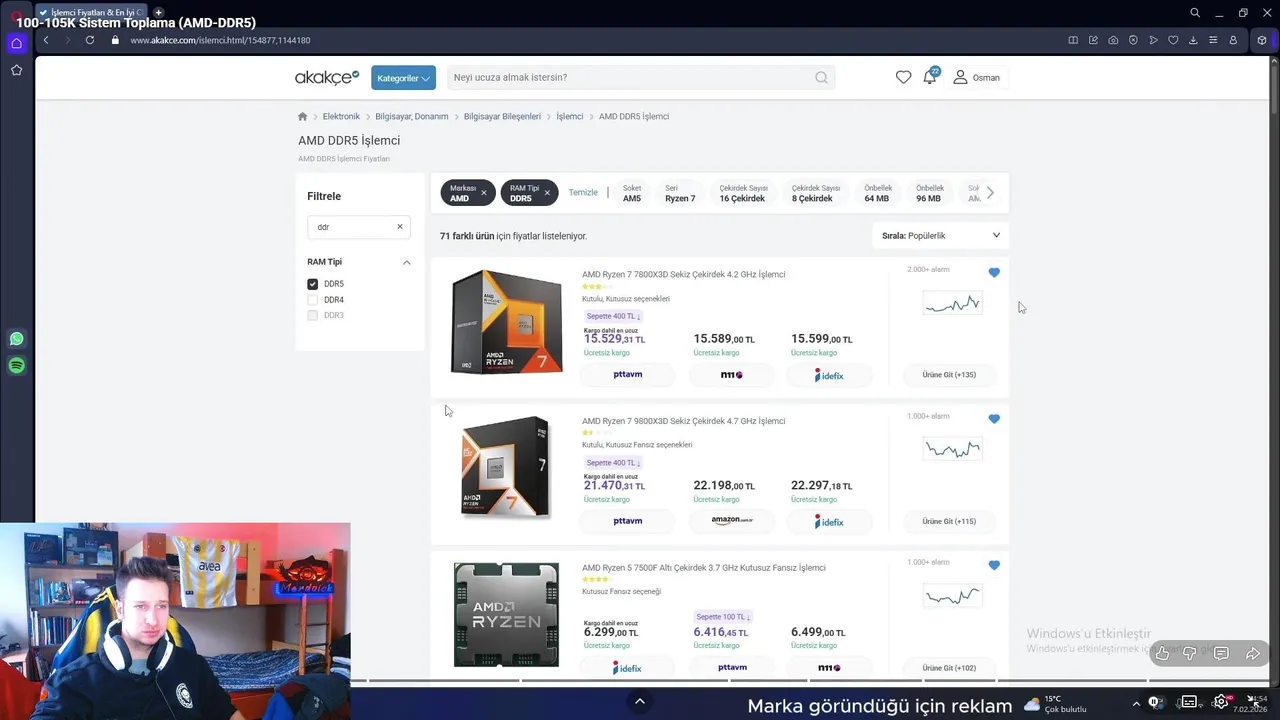Open akakce favorites heart in header
1280x720 pixels.
click(903, 77)
